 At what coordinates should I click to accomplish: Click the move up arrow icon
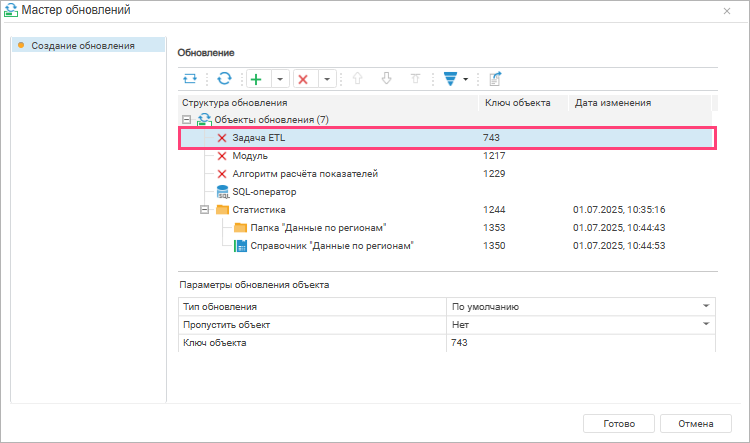(x=357, y=78)
